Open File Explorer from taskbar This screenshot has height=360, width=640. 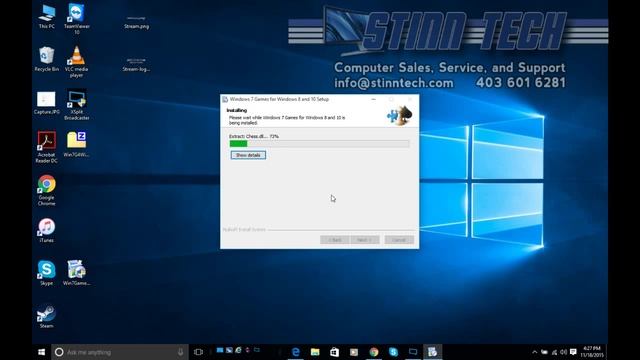click(x=315, y=352)
